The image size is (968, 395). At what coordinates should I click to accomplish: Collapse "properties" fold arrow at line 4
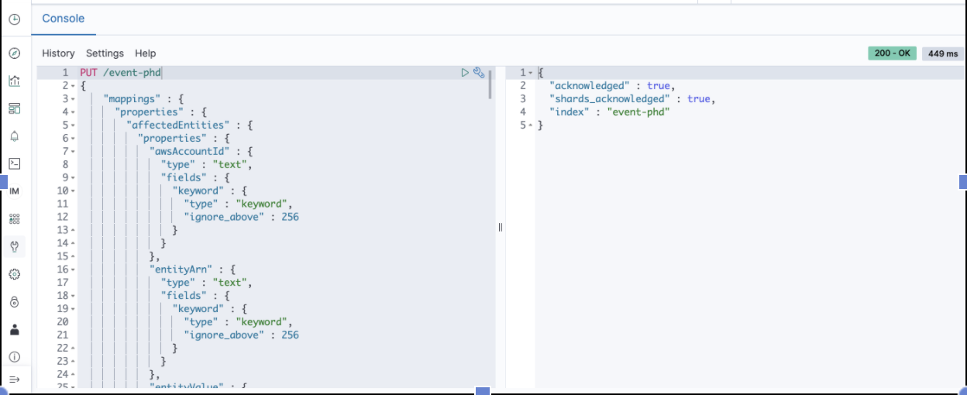coord(73,112)
